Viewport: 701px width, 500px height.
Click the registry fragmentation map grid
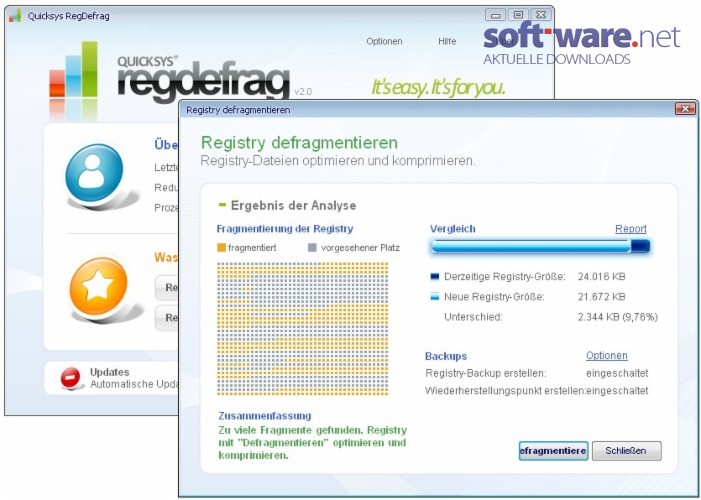pyautogui.click(x=303, y=329)
